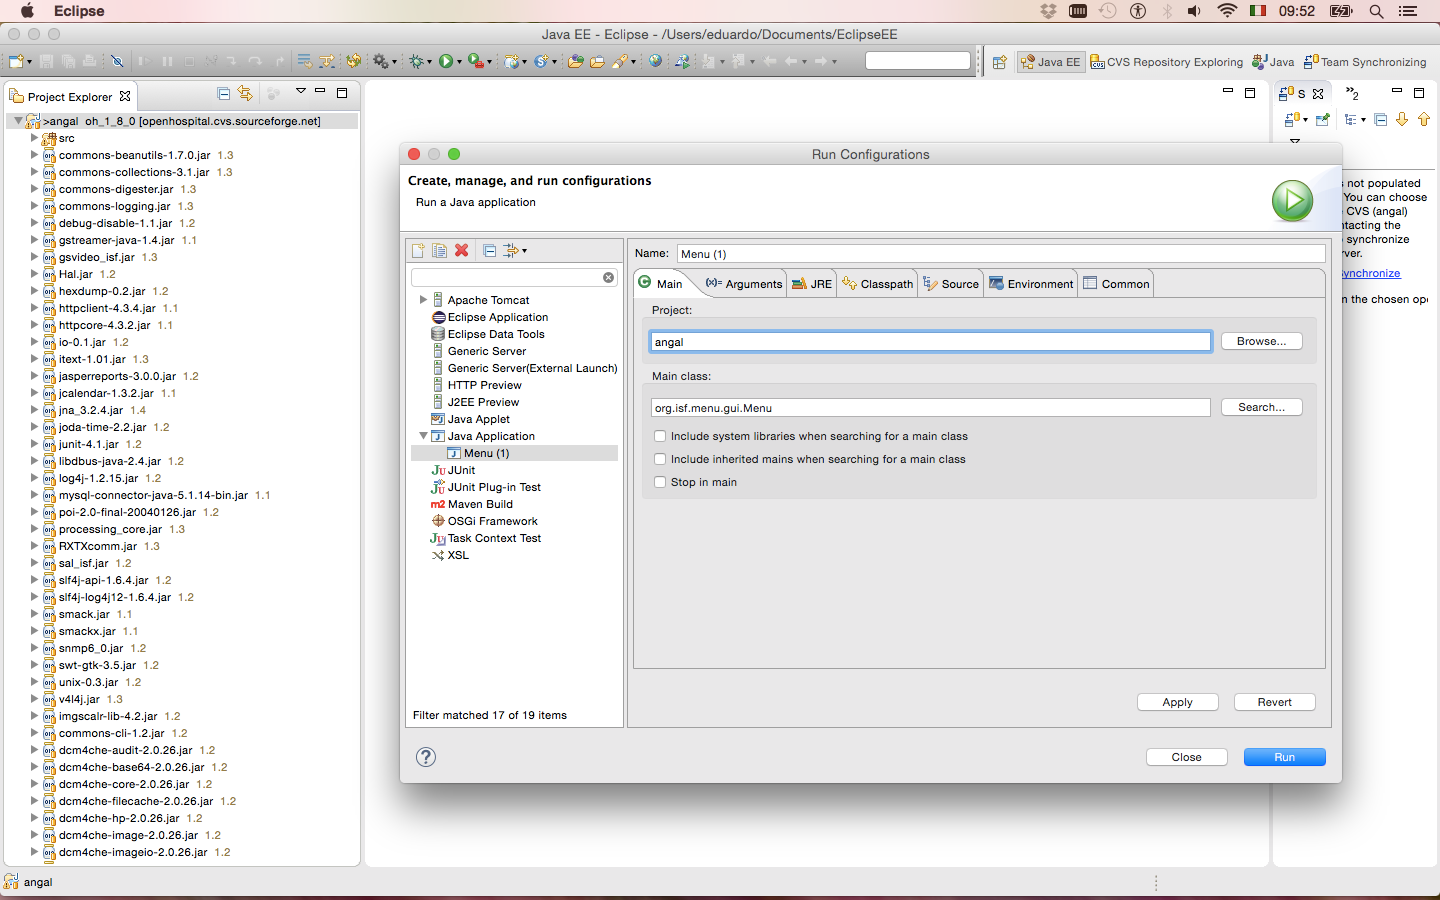The image size is (1440, 900).
Task: Collapse the angal project tree node
Action: click(x=18, y=121)
